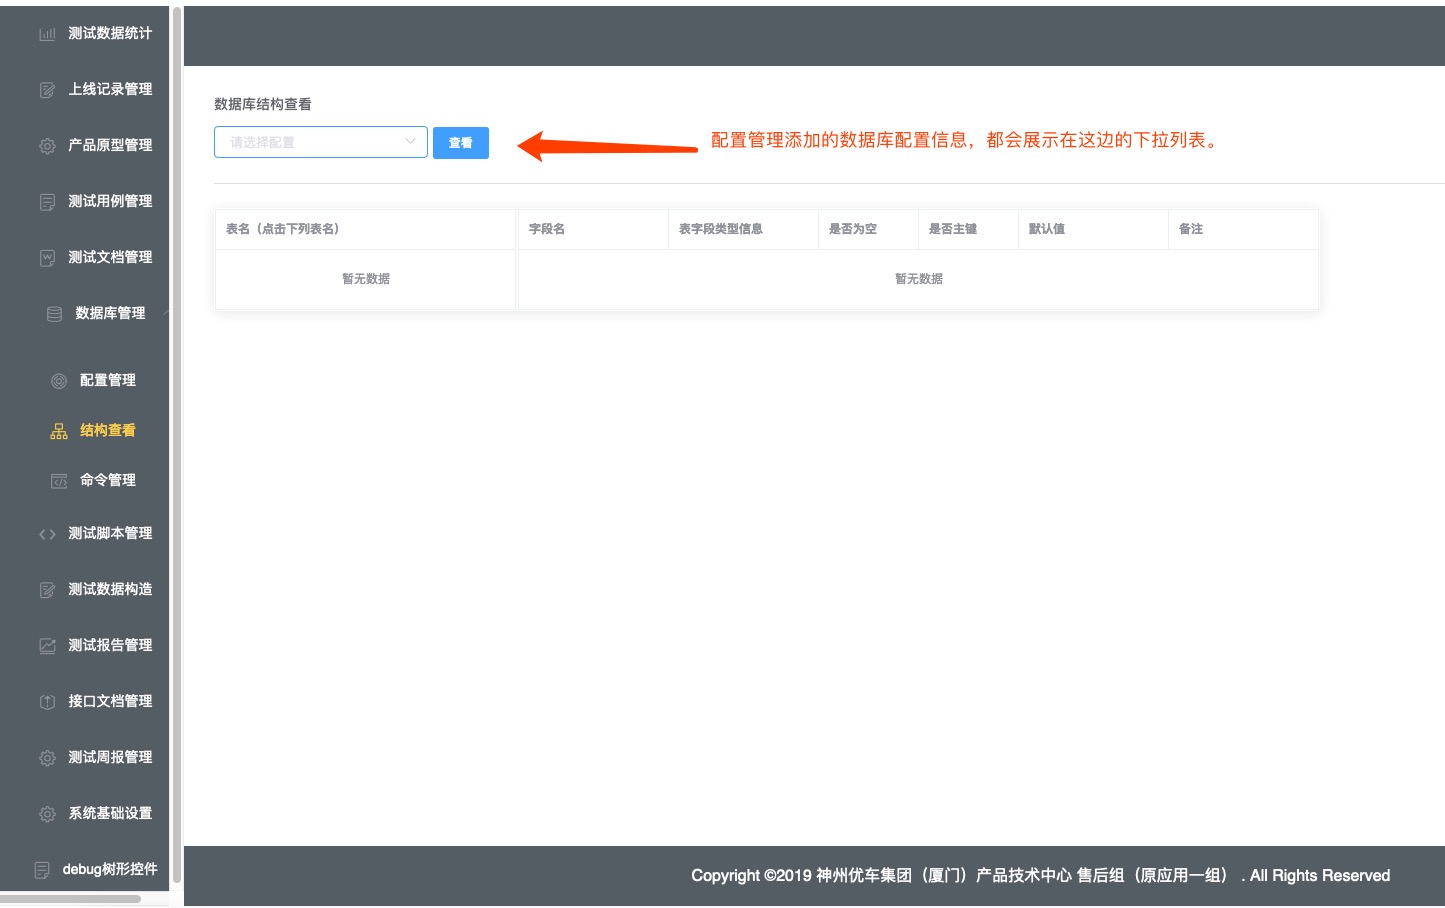Click the Word file icon beside 测试文档管理
The height and width of the screenshot is (908, 1445).
[47, 258]
